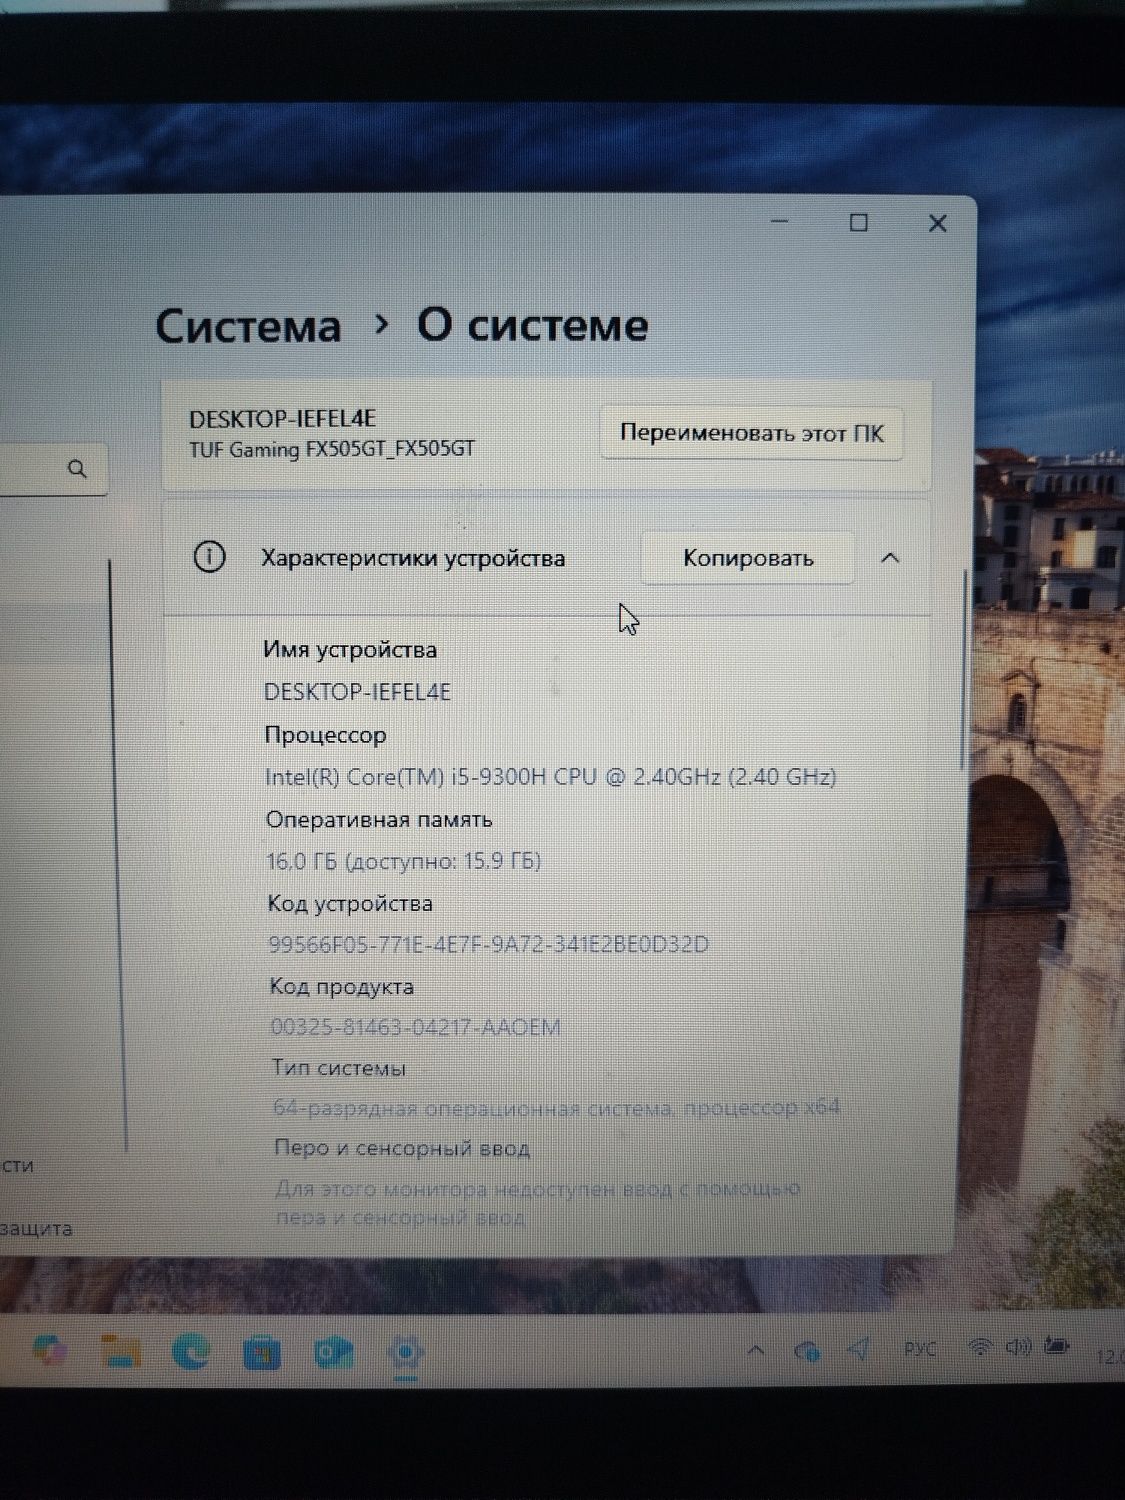Open Wi-Fi network tray icon

(980, 1347)
